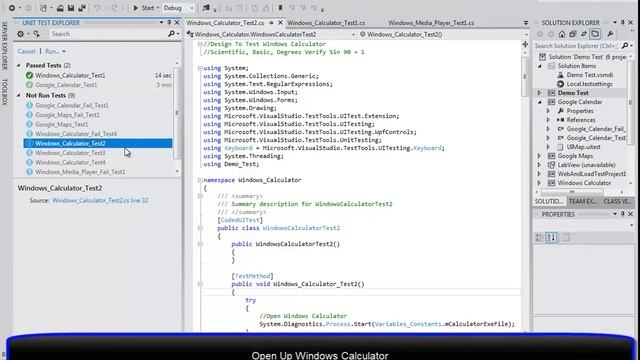Image resolution: width=640 pixels, height=360 pixels.
Task: Open the Toolbox side tab
Action: (4, 92)
